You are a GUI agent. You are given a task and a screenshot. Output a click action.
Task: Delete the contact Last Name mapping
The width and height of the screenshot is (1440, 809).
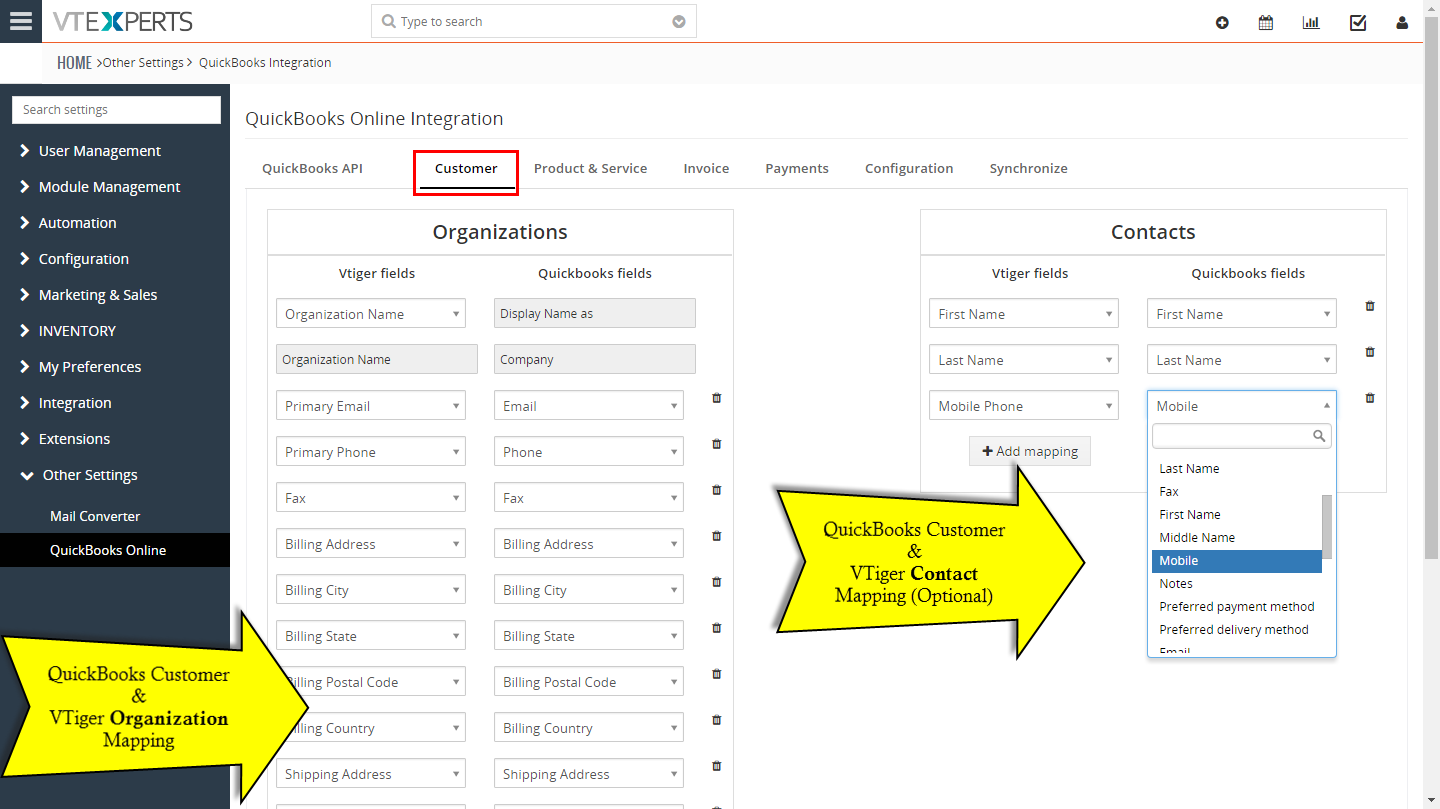(x=1370, y=352)
